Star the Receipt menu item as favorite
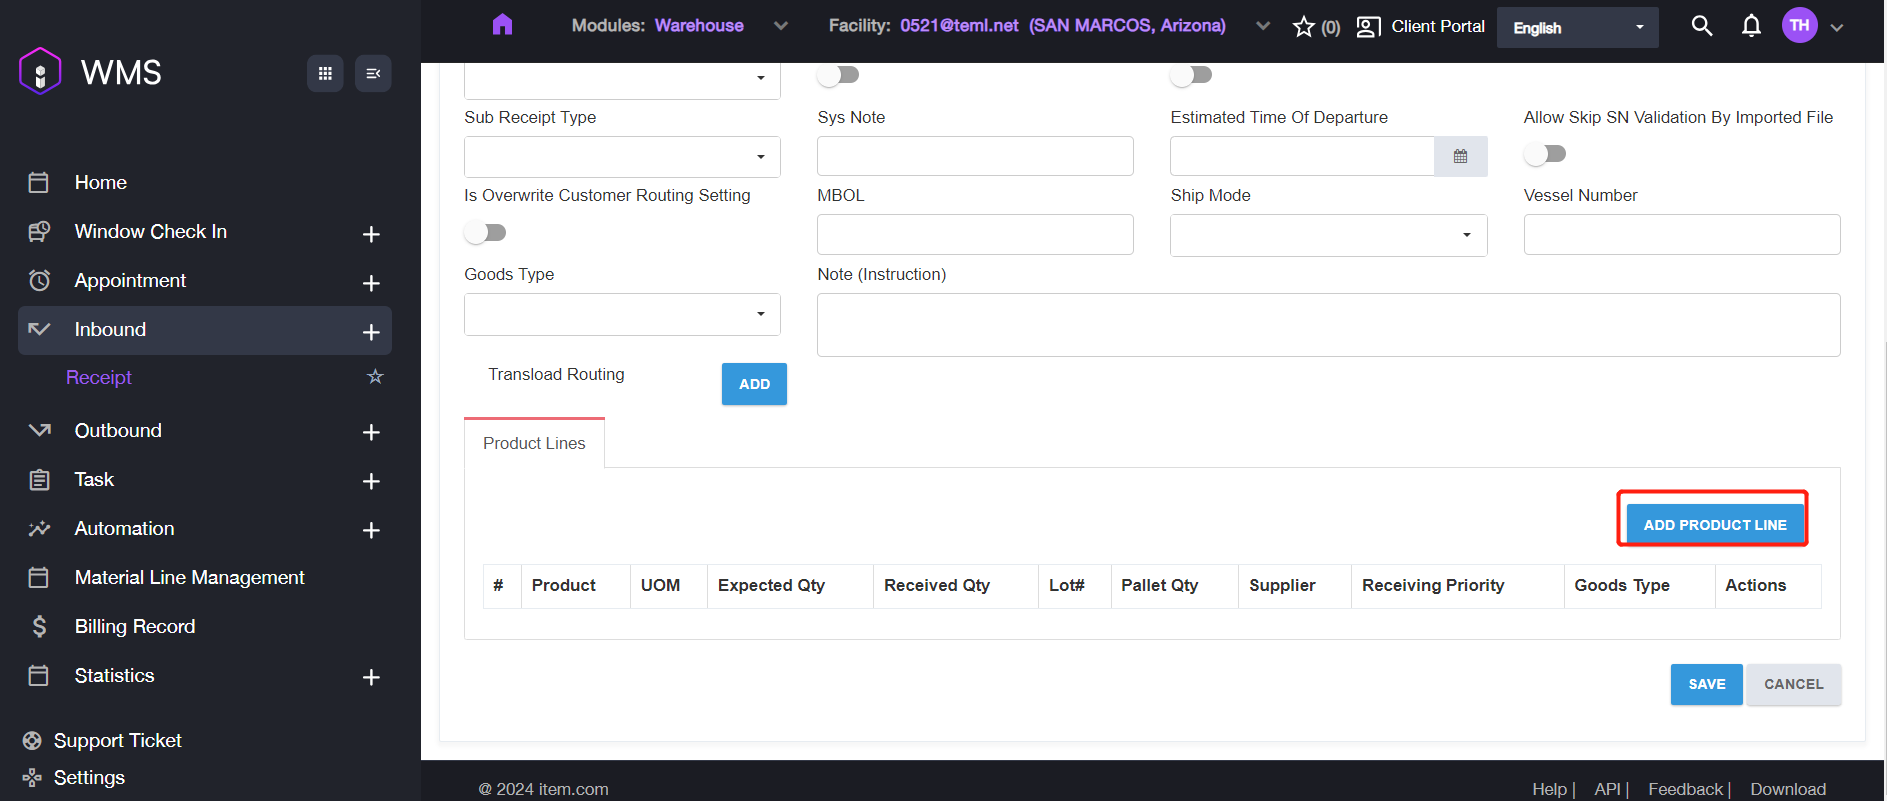The width and height of the screenshot is (1887, 801). (375, 377)
